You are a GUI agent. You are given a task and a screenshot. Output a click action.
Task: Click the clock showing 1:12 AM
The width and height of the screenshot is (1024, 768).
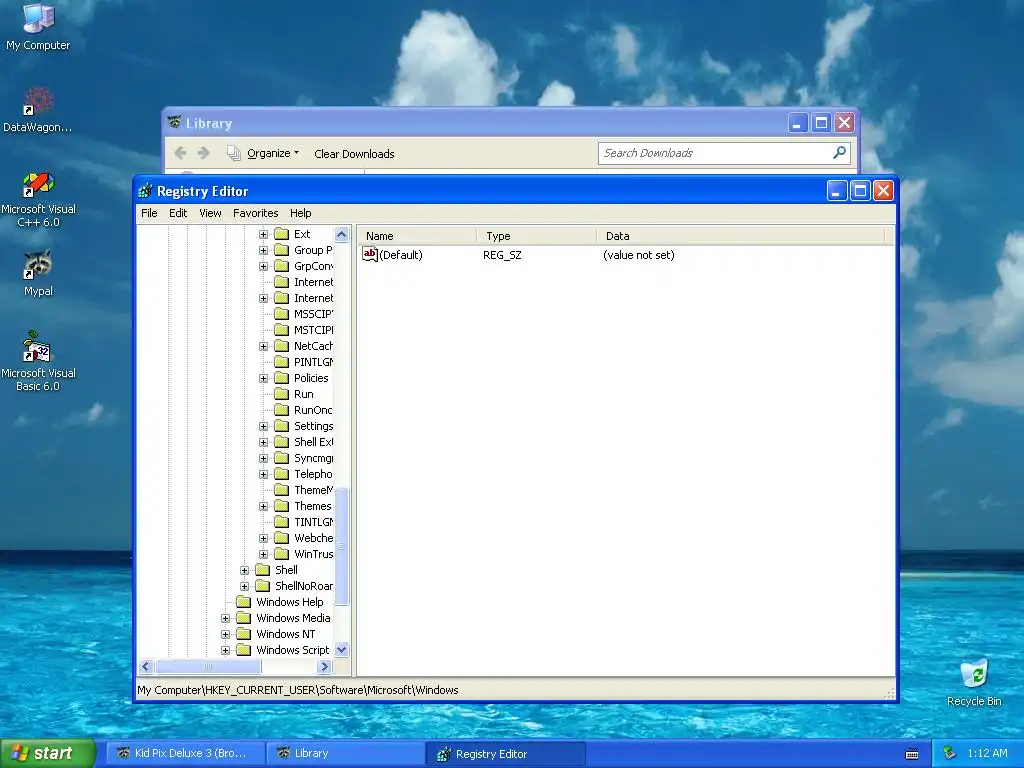pos(987,753)
